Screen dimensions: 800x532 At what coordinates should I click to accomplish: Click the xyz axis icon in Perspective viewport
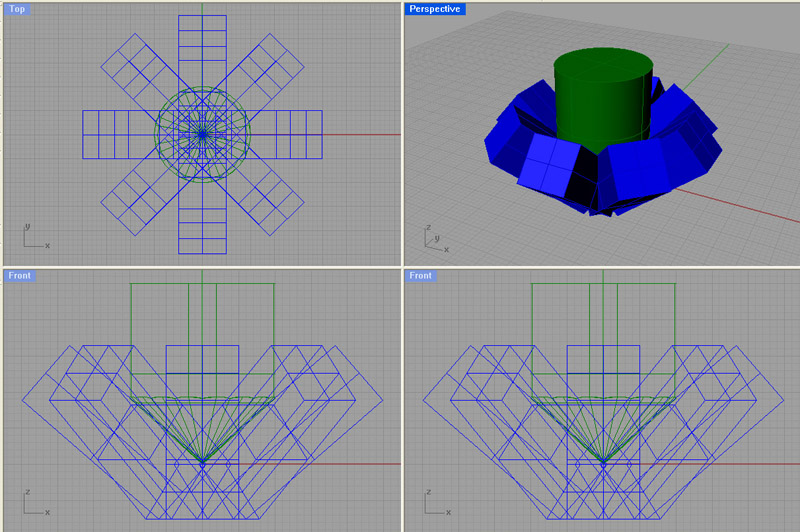[x=437, y=239]
